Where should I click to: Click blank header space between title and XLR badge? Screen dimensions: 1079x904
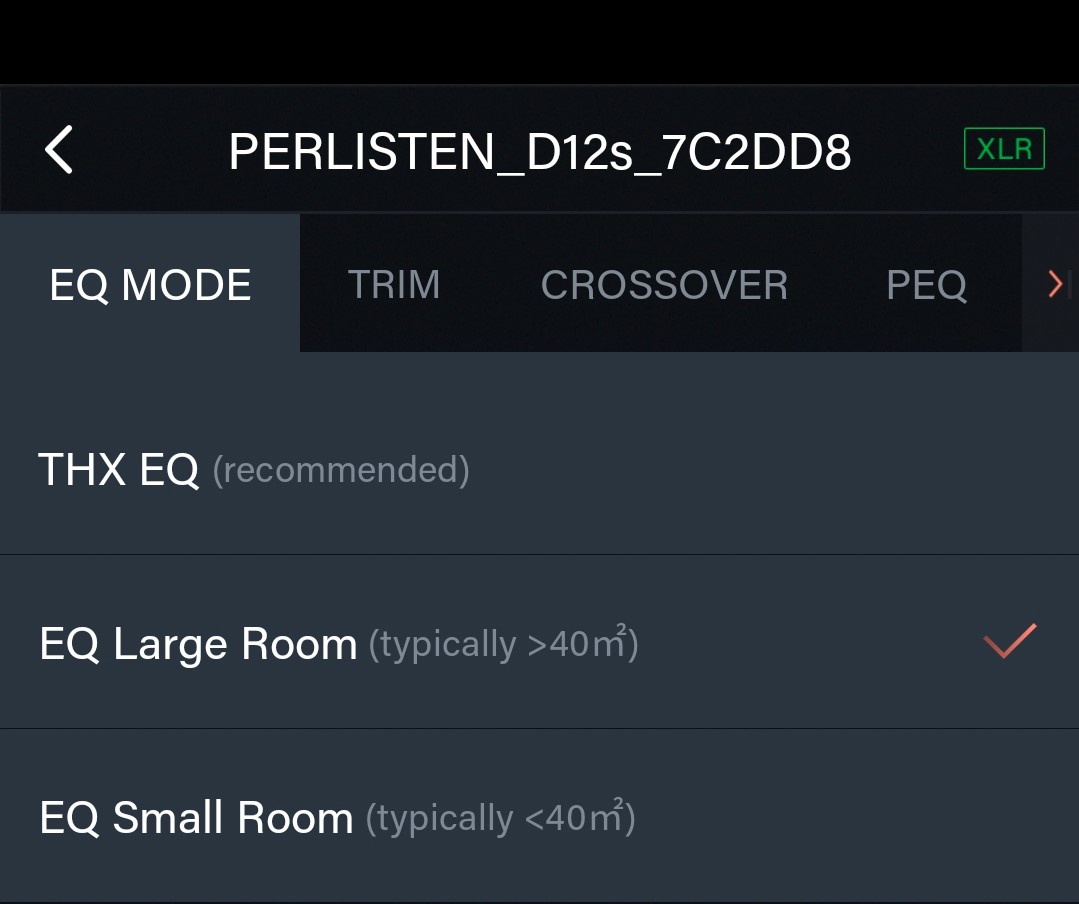point(907,151)
